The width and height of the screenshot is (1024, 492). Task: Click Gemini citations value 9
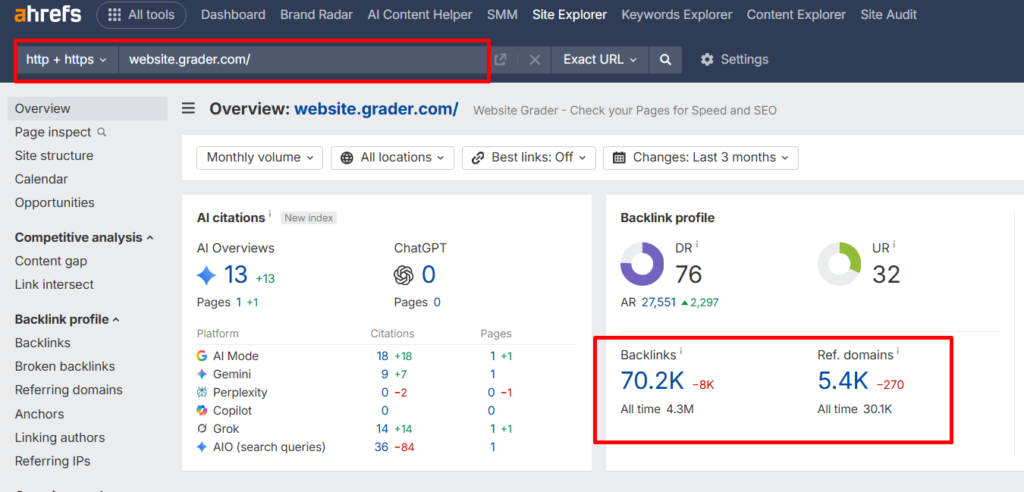[x=385, y=374]
